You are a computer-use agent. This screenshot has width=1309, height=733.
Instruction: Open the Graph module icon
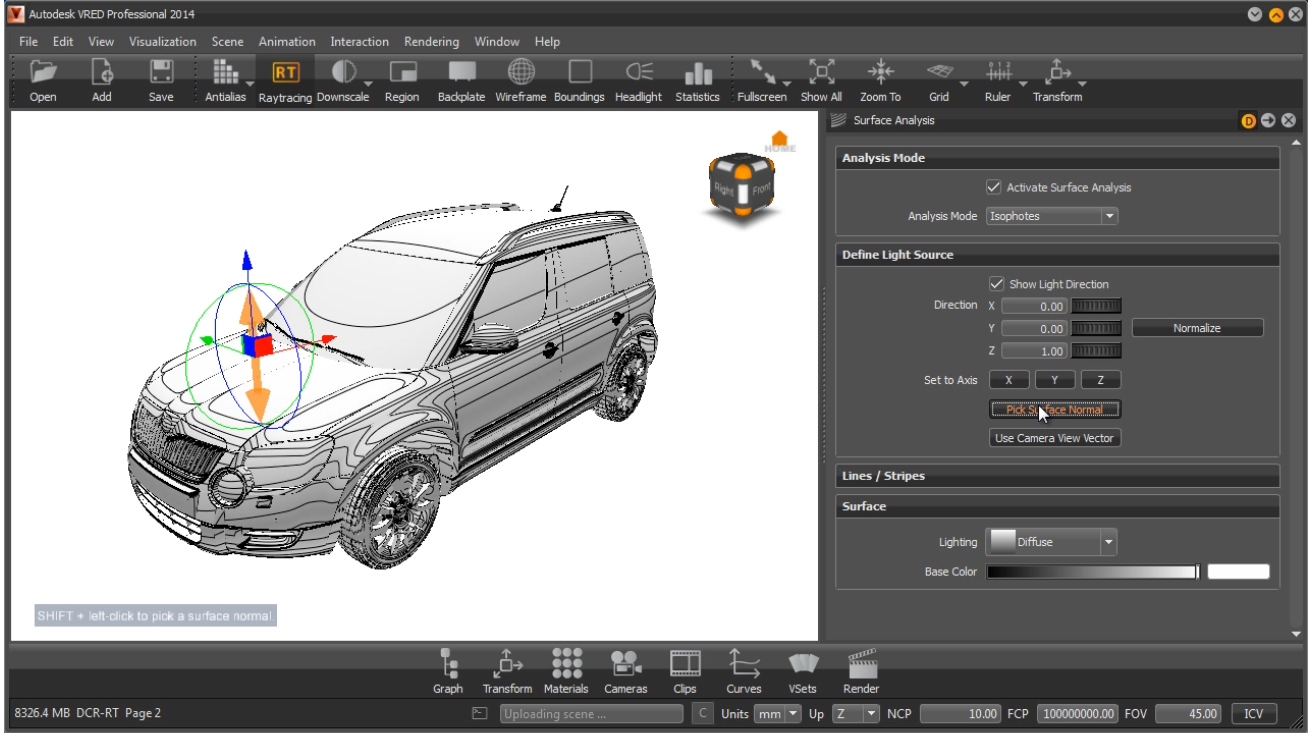point(448,663)
